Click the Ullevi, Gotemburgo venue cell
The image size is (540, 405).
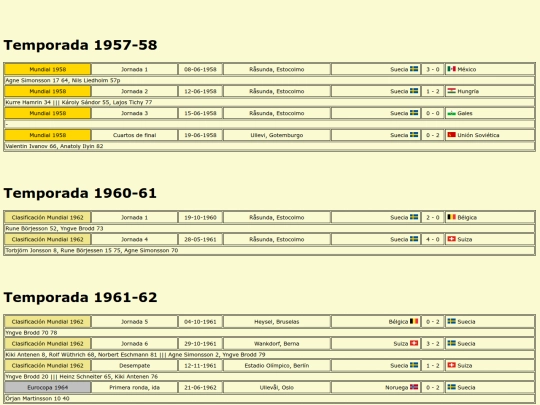click(x=277, y=135)
